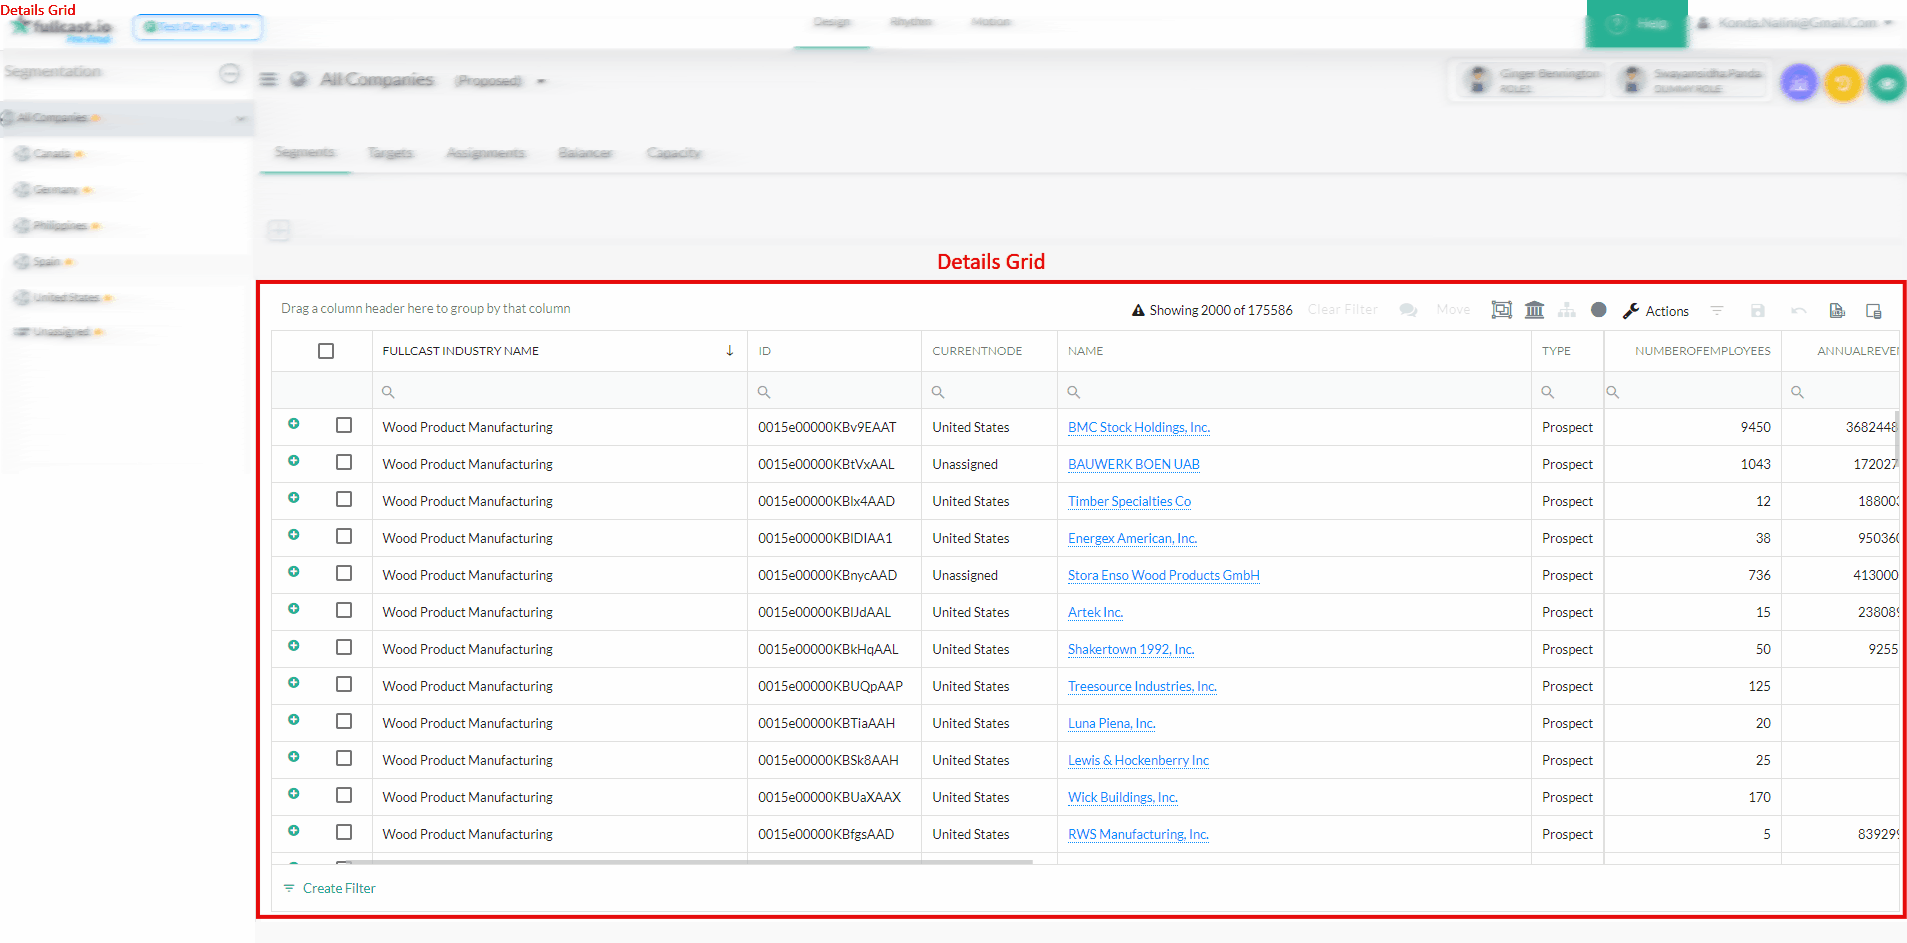The image size is (1907, 943).
Task: Click the Type column search field
Action: 1567,392
